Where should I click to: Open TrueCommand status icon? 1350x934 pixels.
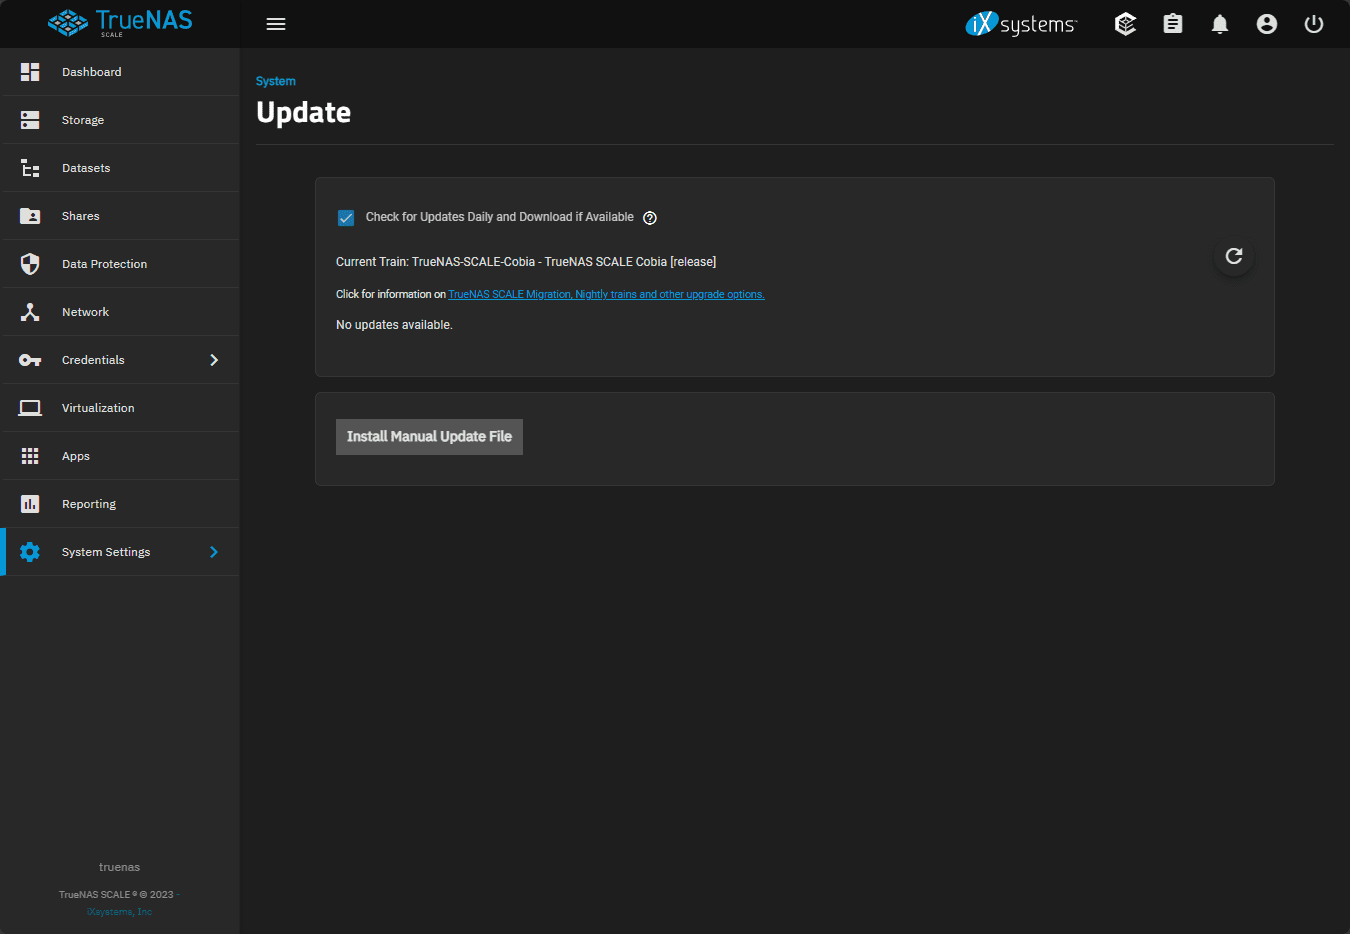click(x=1126, y=24)
